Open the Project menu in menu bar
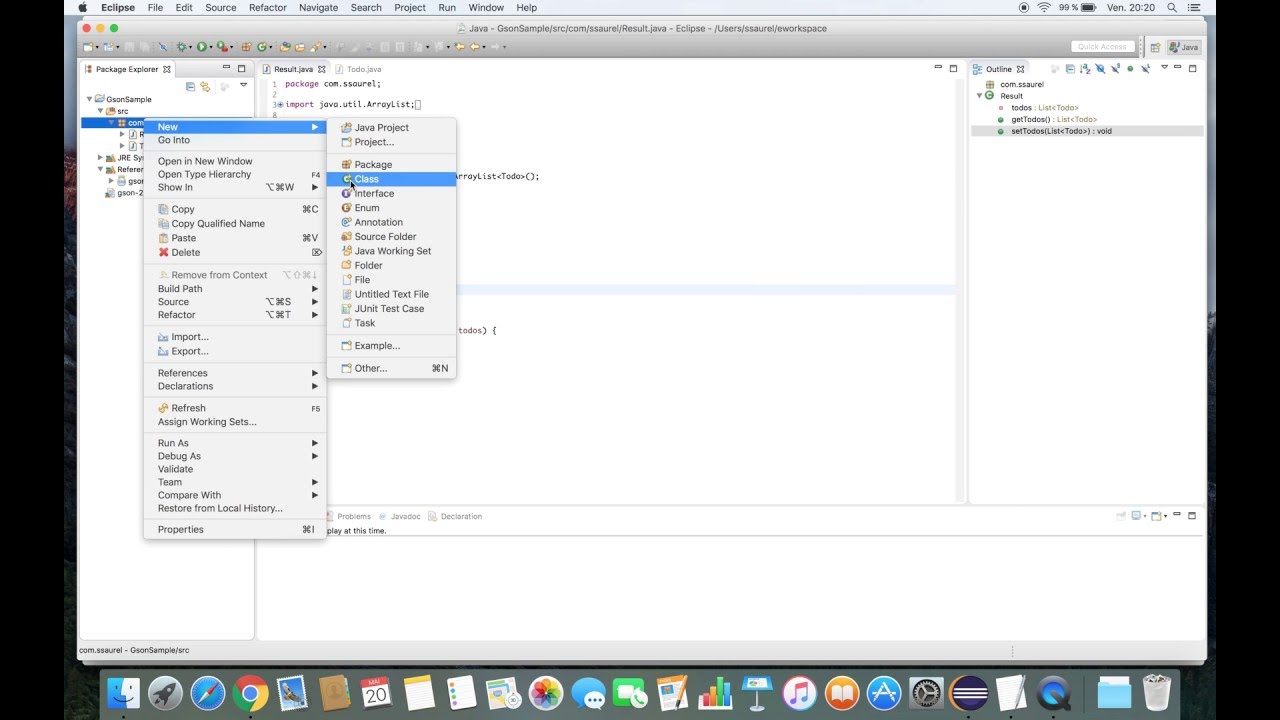This screenshot has height=720, width=1280. pos(410,7)
